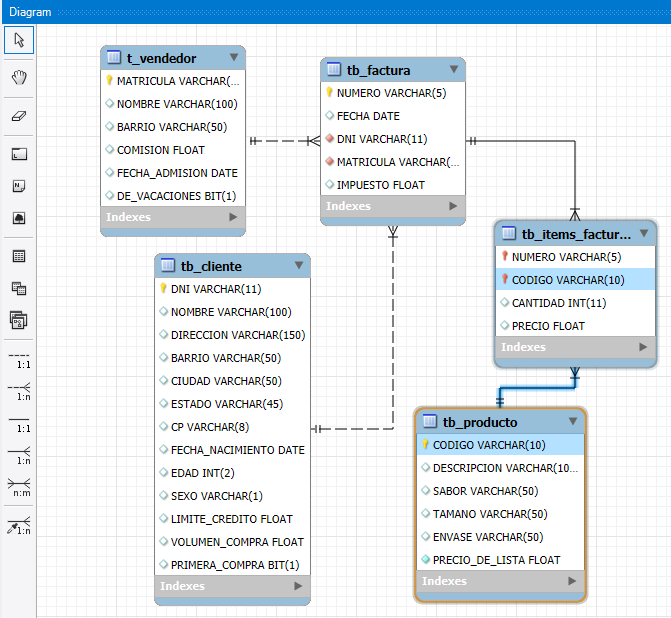Select CIUDAD VARCHAR(50) column
The width and height of the screenshot is (671, 618).
[232, 381]
